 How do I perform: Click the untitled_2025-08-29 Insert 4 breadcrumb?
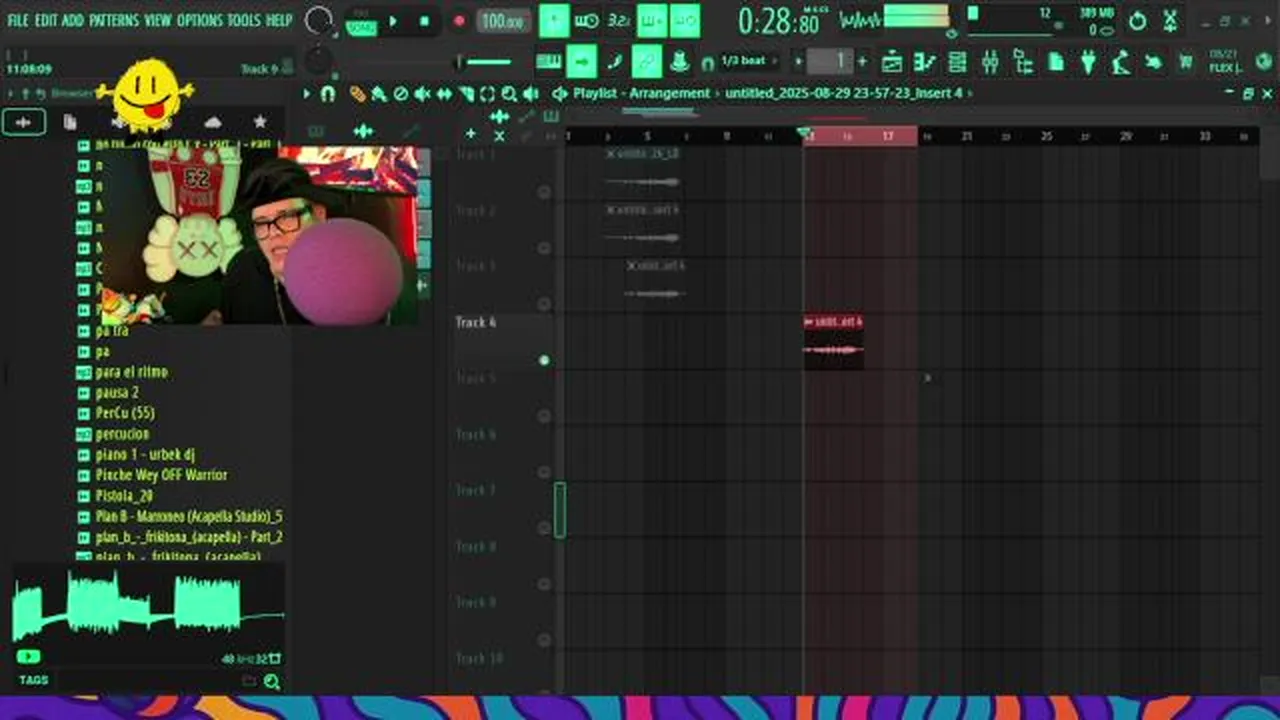[x=844, y=93]
